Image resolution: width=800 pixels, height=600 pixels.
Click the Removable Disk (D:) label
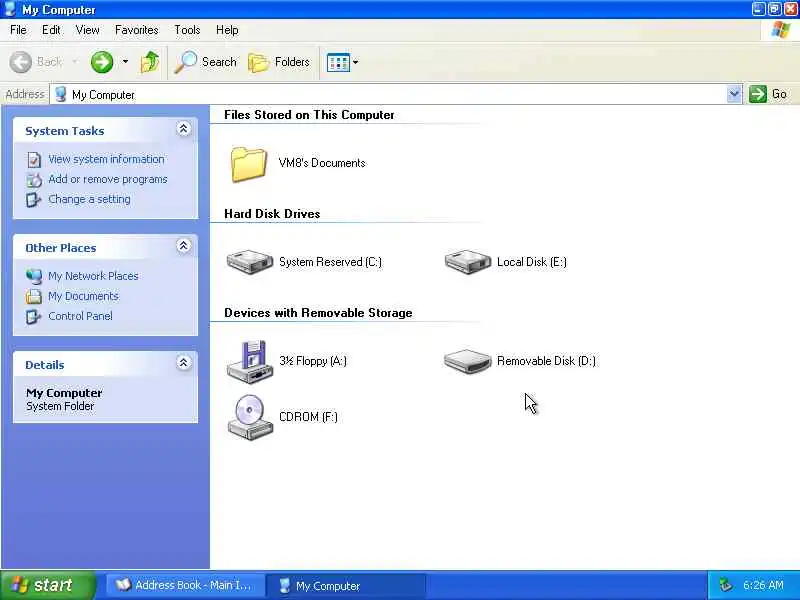(546, 361)
